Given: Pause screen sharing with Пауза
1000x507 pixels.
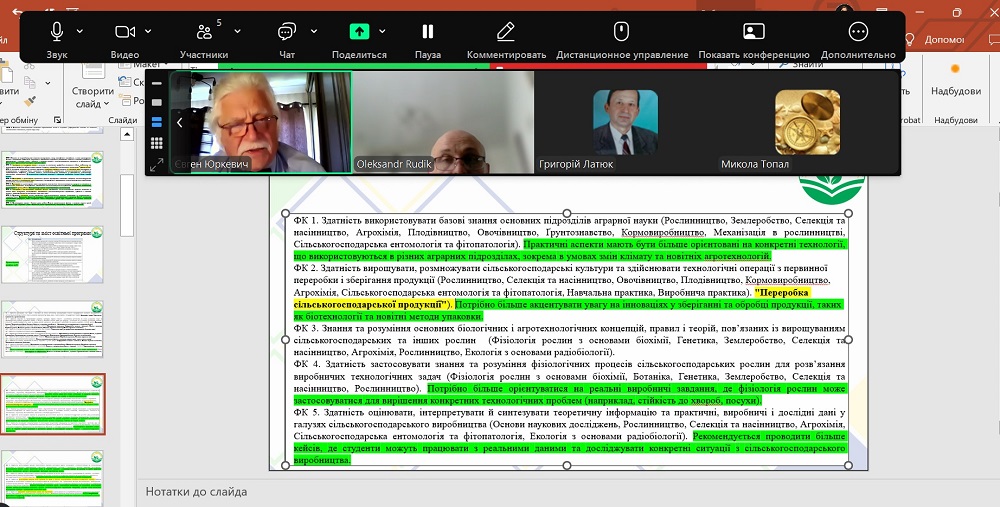Looking at the screenshot, I should coord(428,32).
